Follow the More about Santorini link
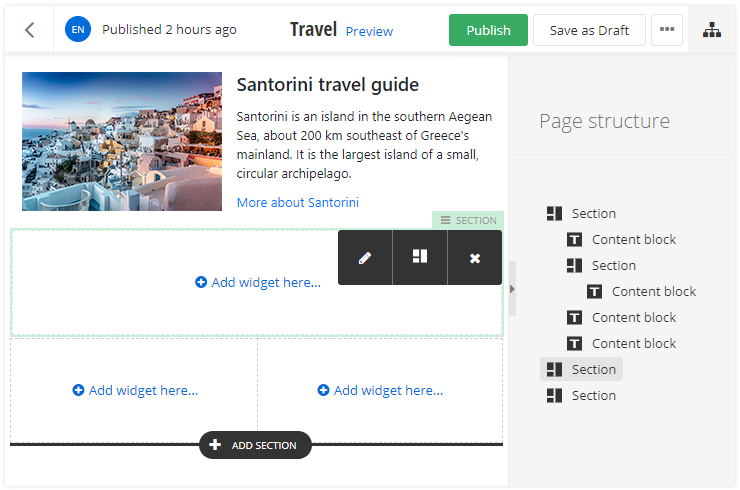This screenshot has height=490, width=740. pyautogui.click(x=297, y=203)
